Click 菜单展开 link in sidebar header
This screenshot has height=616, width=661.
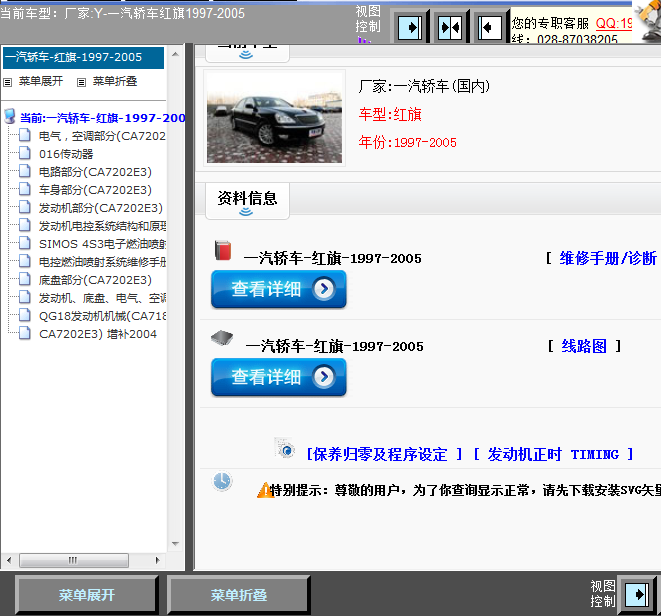(40, 81)
